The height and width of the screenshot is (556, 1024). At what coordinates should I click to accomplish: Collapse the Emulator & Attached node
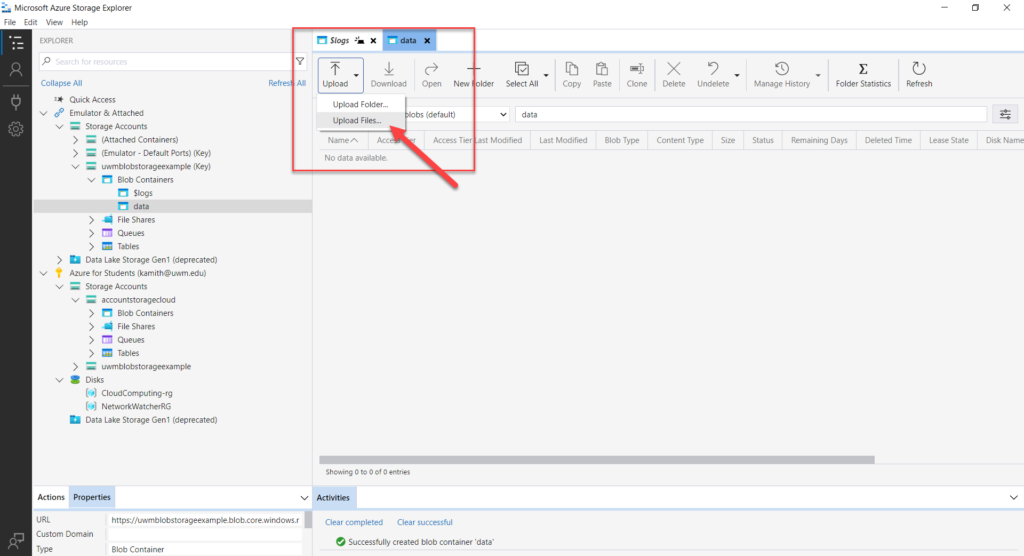point(44,113)
